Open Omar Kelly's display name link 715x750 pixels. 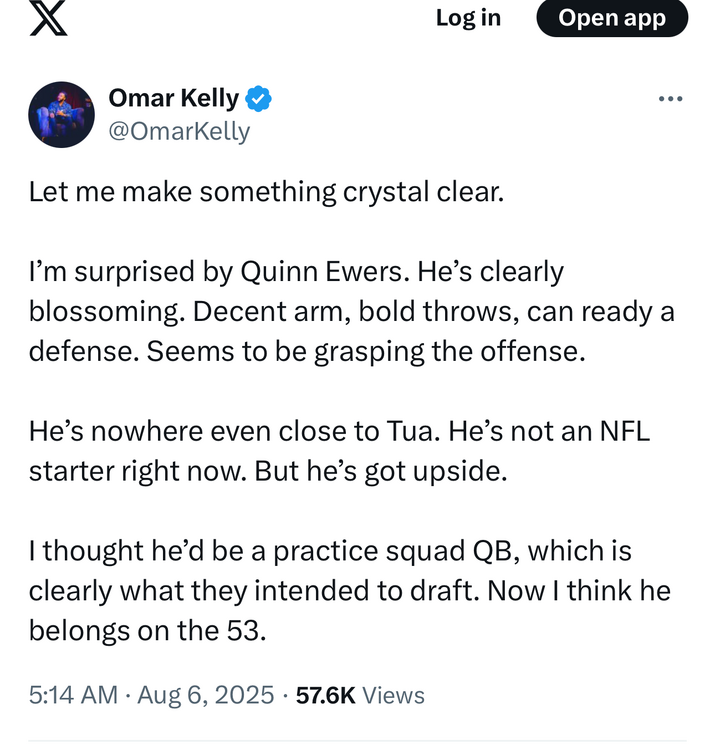tap(173, 98)
